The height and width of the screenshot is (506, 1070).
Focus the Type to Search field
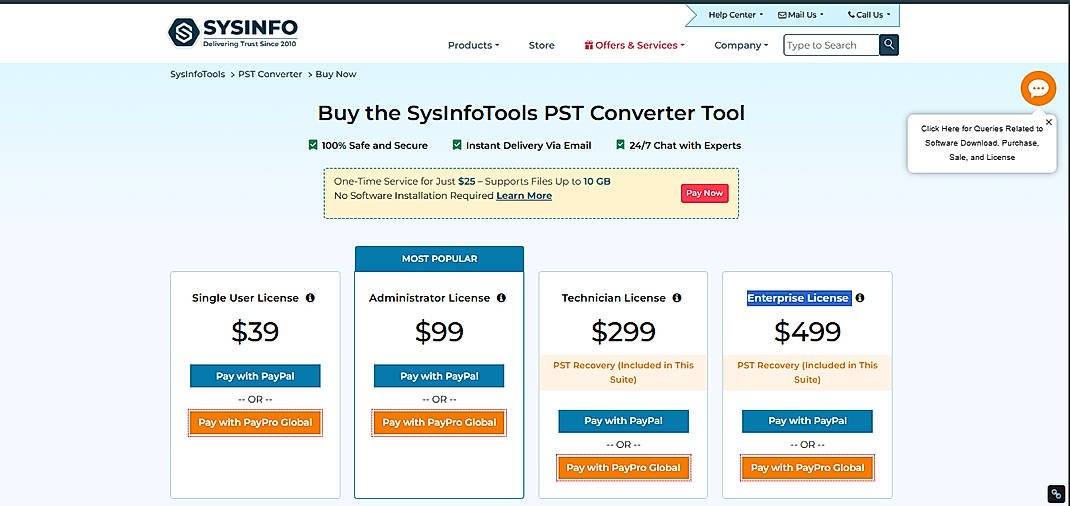point(831,45)
